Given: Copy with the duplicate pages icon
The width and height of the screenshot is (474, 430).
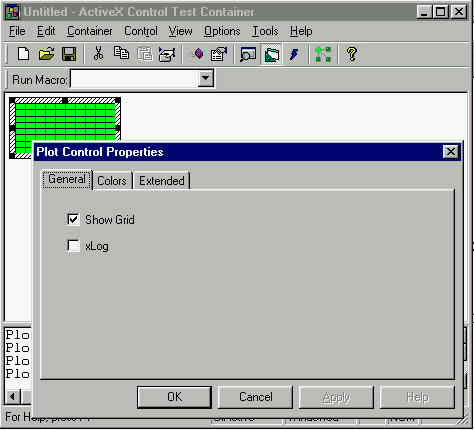Looking at the screenshot, I should tap(121, 54).
